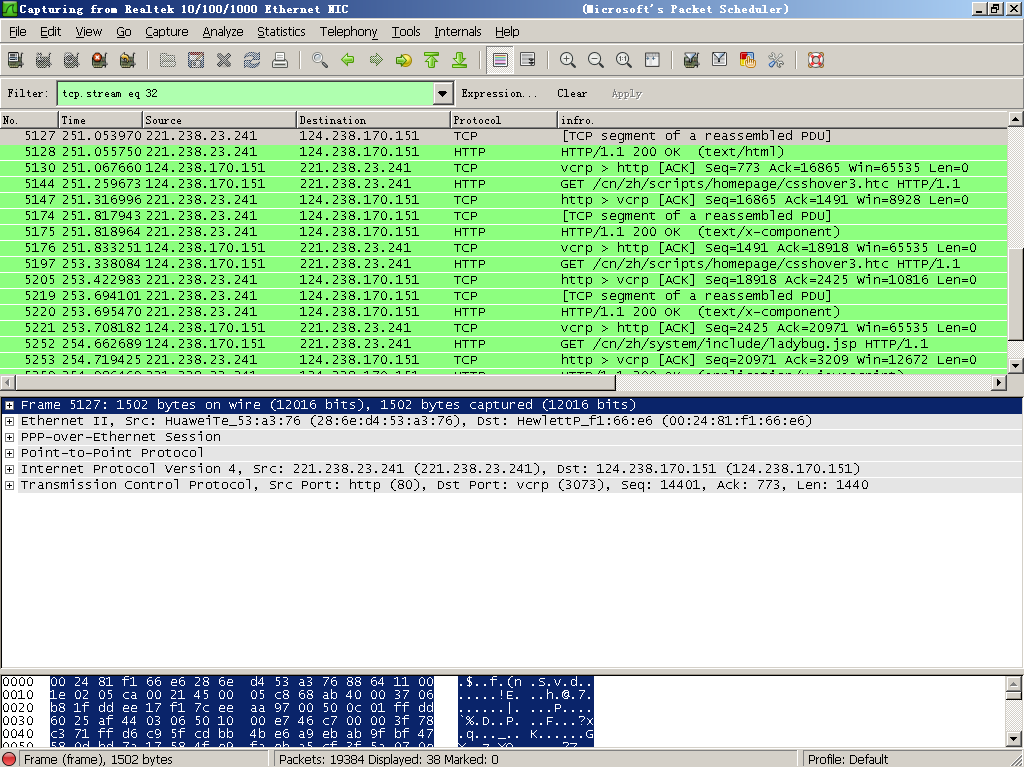Click the find packet magnifier icon
Image resolution: width=1024 pixels, height=768 pixels.
(x=320, y=60)
